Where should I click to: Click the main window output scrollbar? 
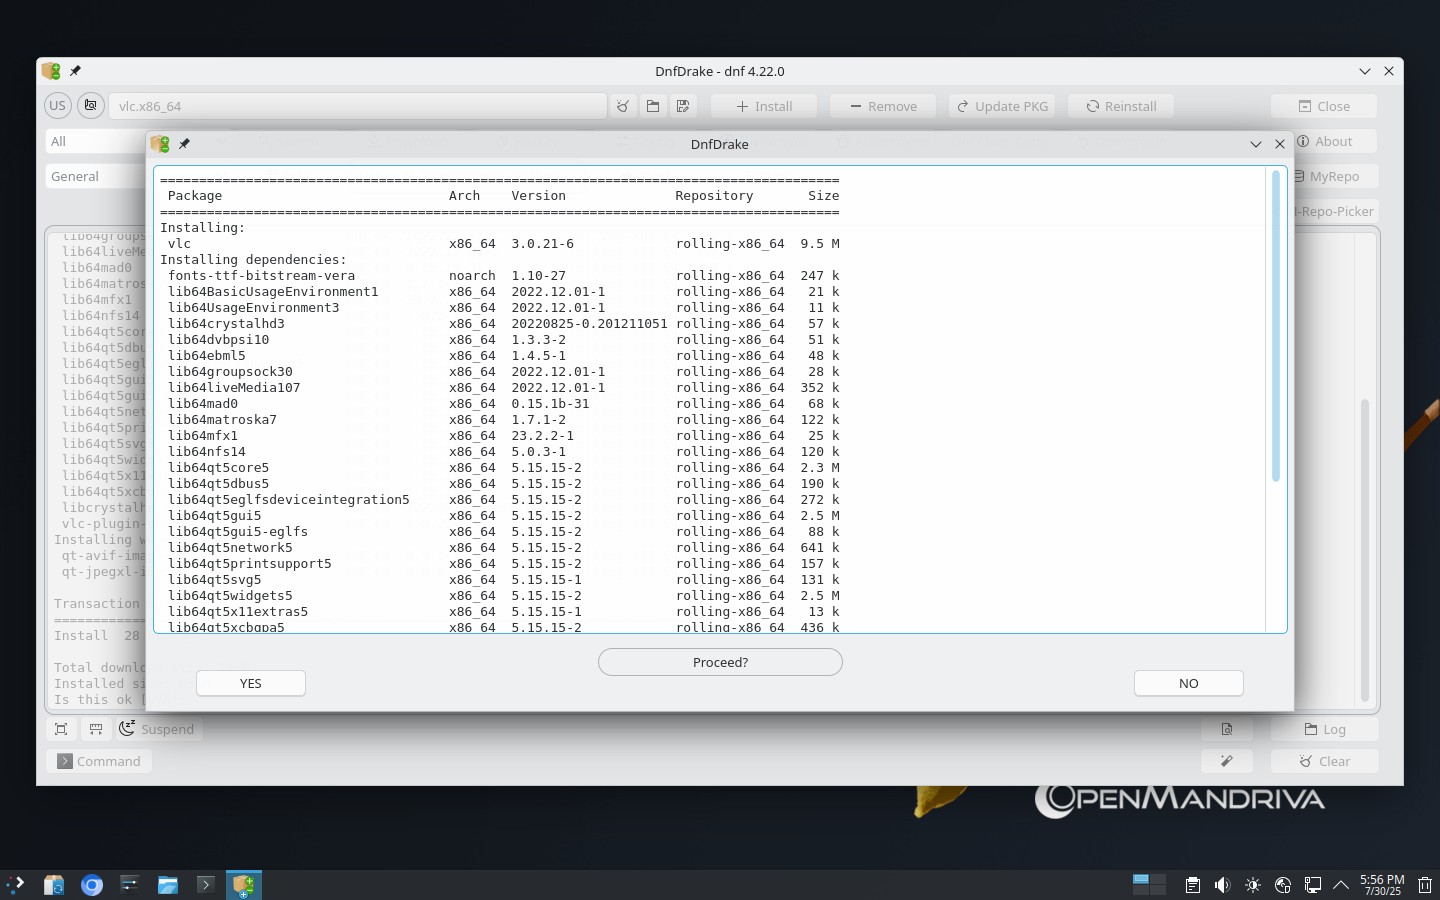tap(1365, 550)
